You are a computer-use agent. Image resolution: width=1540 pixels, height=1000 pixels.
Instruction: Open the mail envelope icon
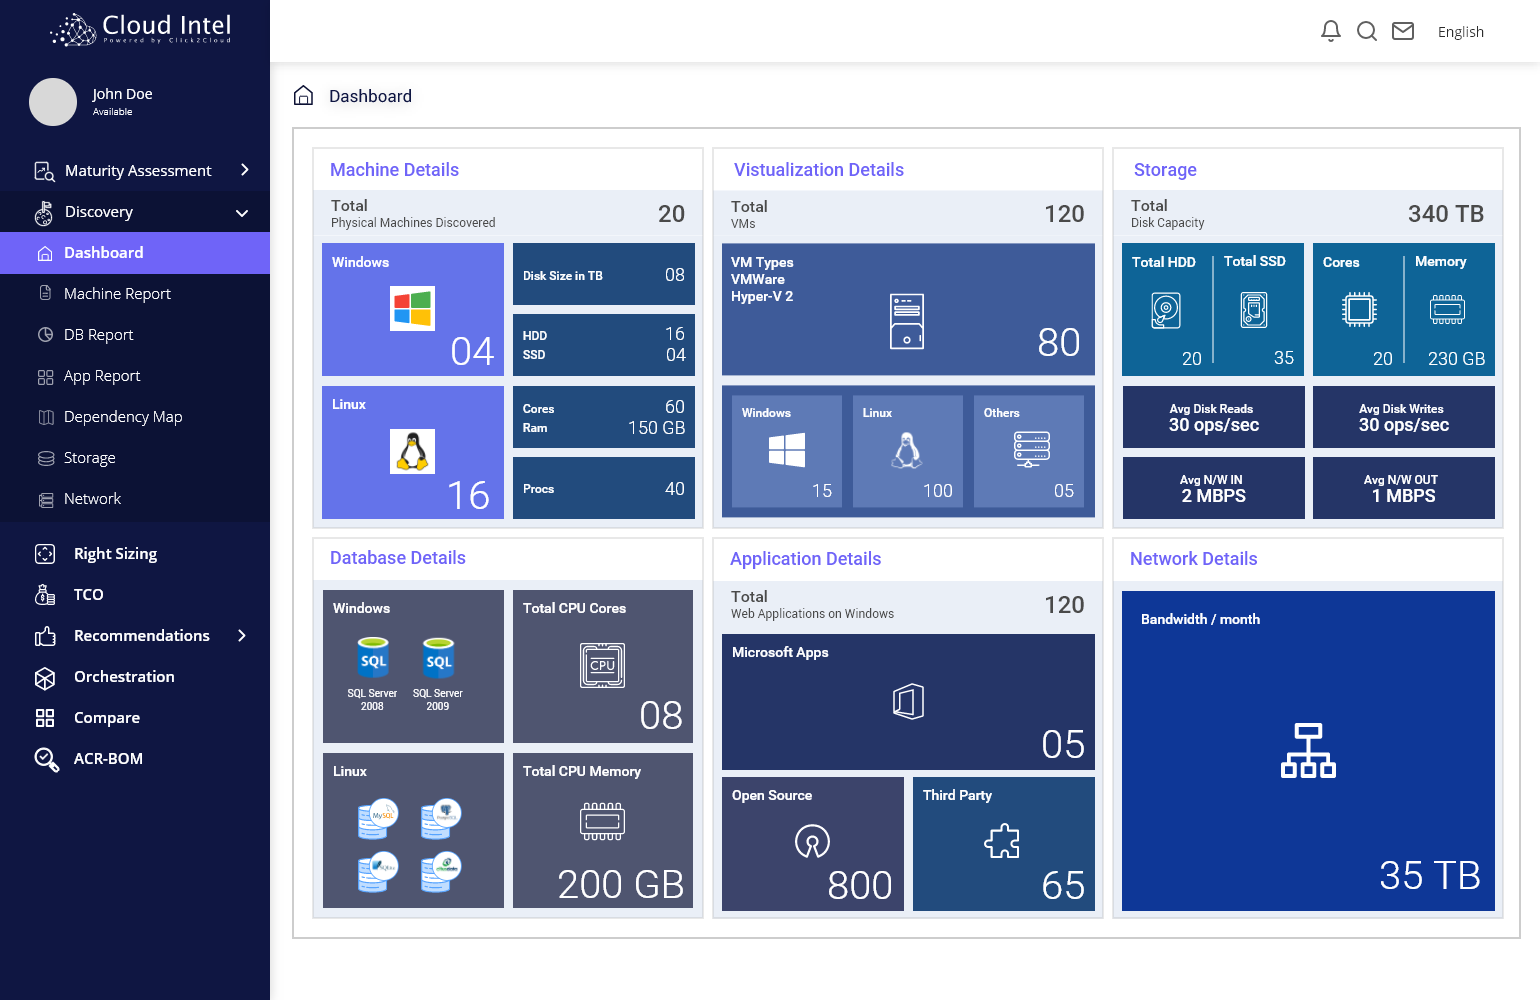coord(1403,31)
